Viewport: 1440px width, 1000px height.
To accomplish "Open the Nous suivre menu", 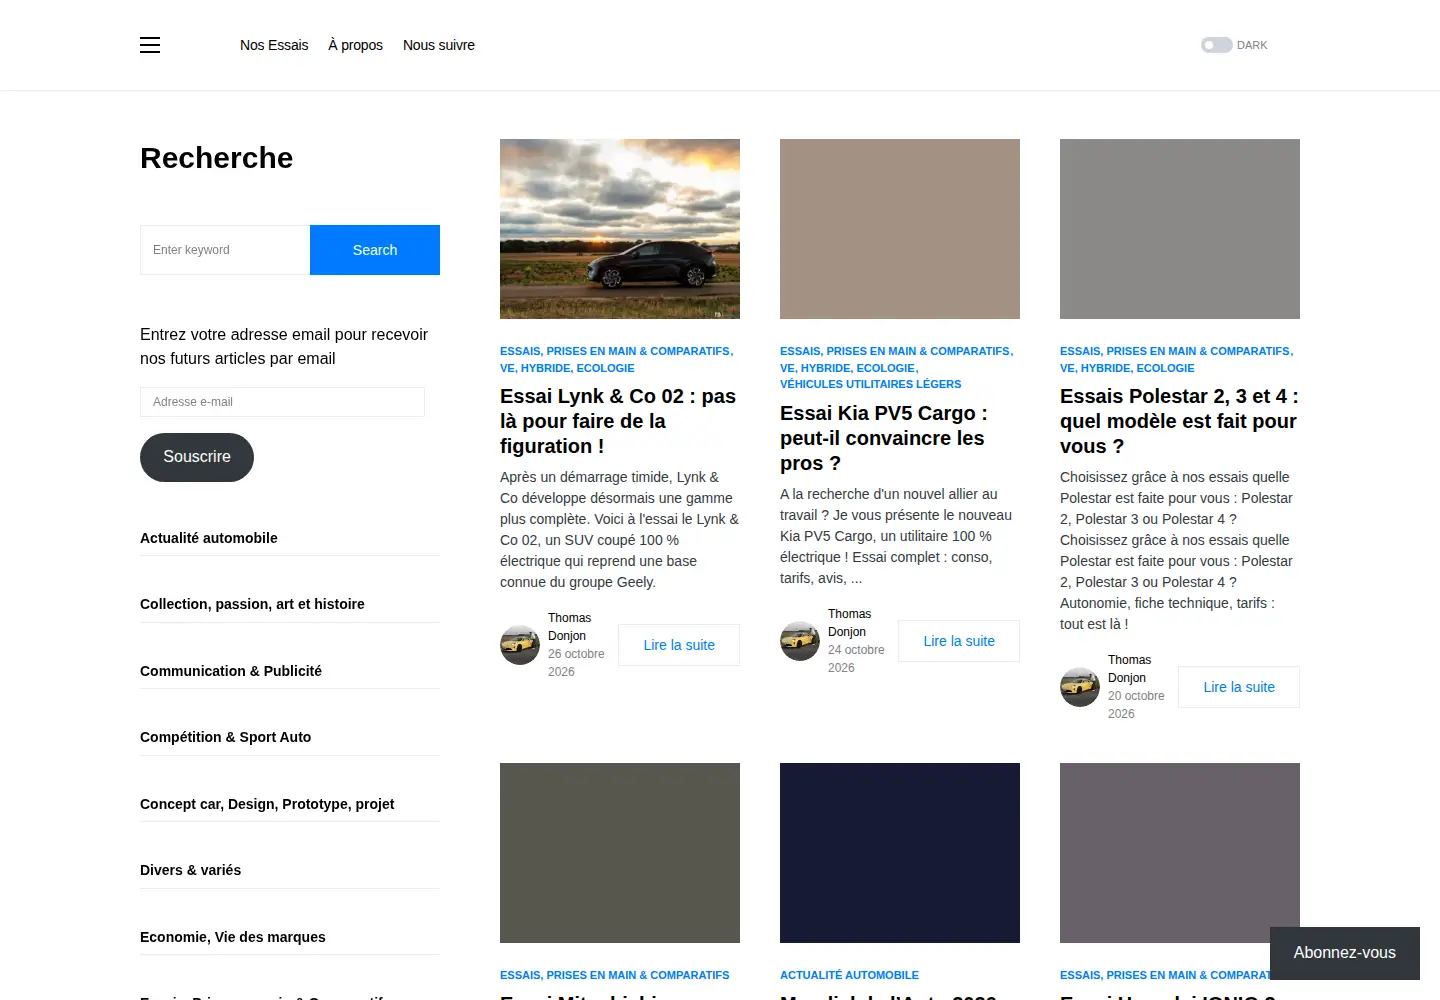I will (439, 45).
